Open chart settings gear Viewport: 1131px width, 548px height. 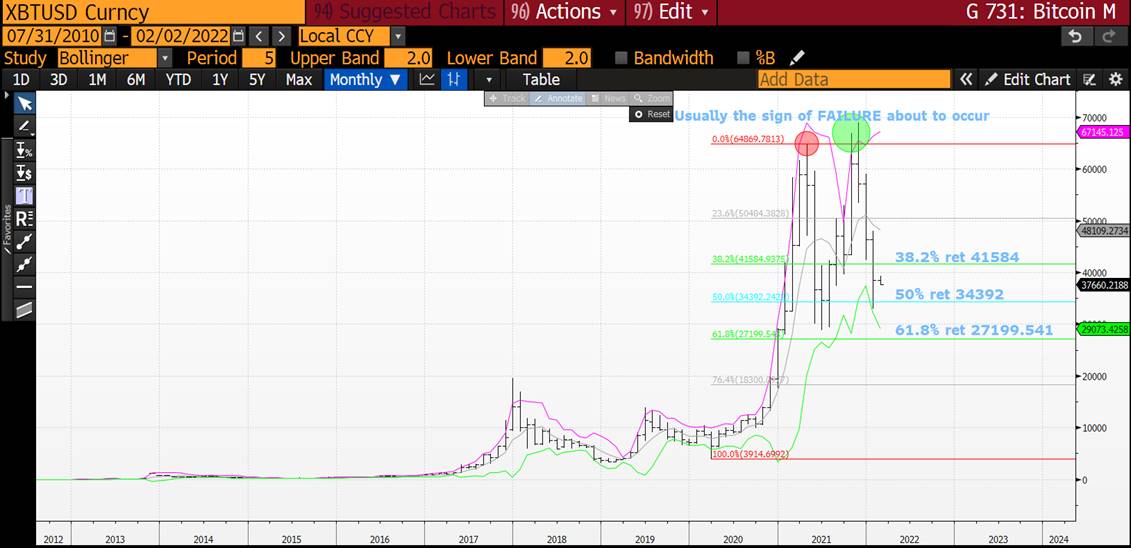(1115, 79)
